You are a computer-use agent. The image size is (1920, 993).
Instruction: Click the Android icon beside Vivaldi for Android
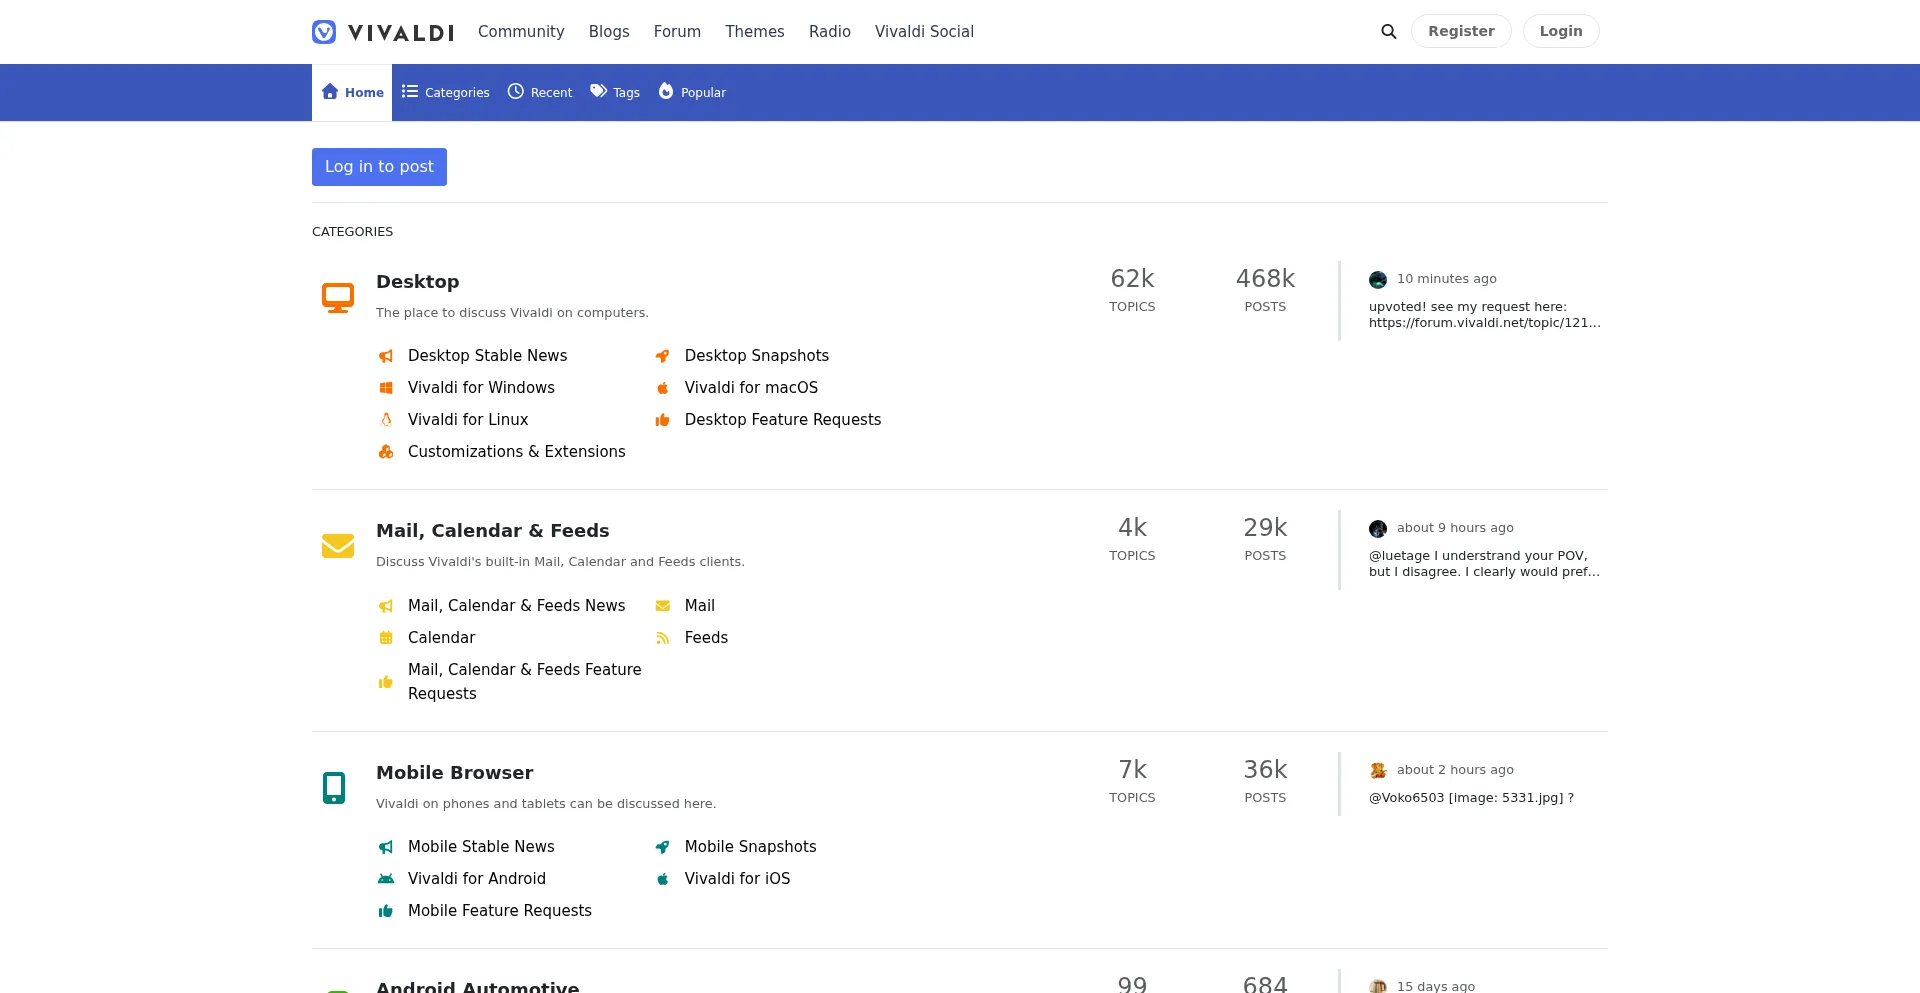(x=386, y=879)
